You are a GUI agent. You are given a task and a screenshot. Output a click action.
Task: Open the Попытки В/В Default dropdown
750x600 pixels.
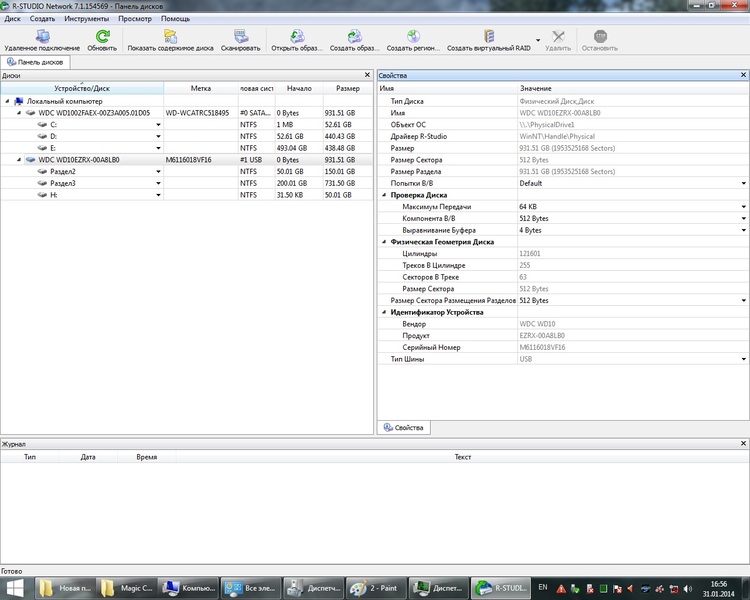click(743, 183)
